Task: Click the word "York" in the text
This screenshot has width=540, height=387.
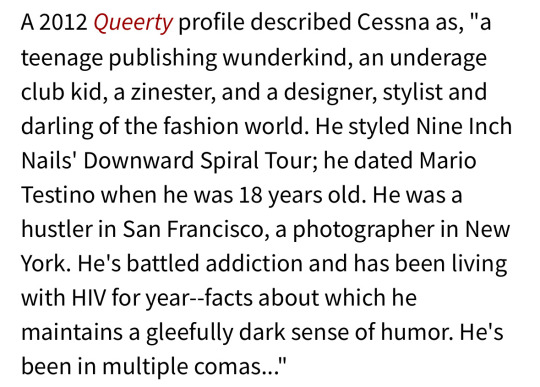Action: coord(46,263)
